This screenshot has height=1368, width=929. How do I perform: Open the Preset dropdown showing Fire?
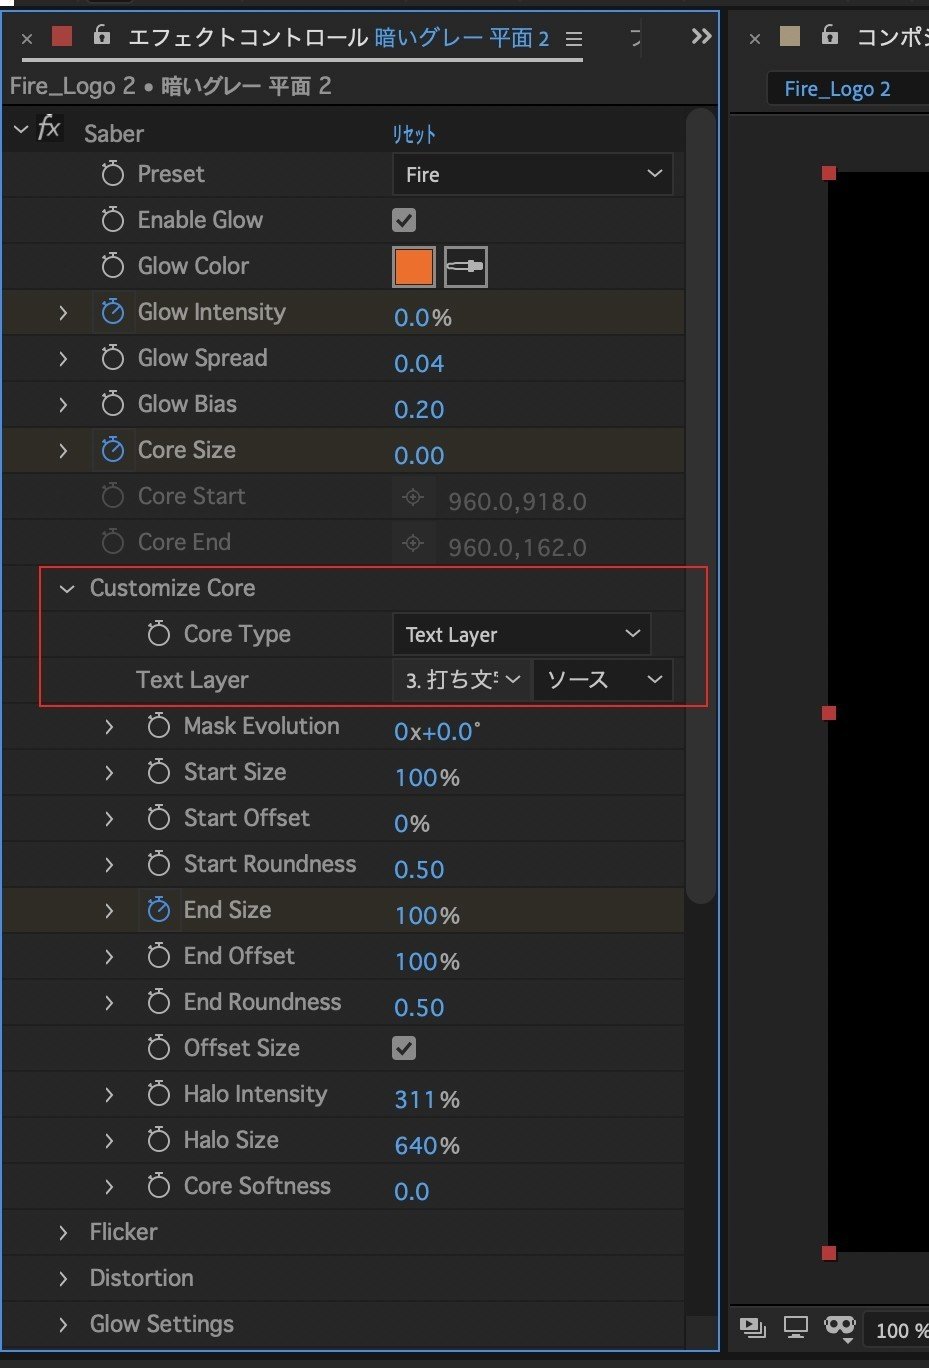coord(533,174)
